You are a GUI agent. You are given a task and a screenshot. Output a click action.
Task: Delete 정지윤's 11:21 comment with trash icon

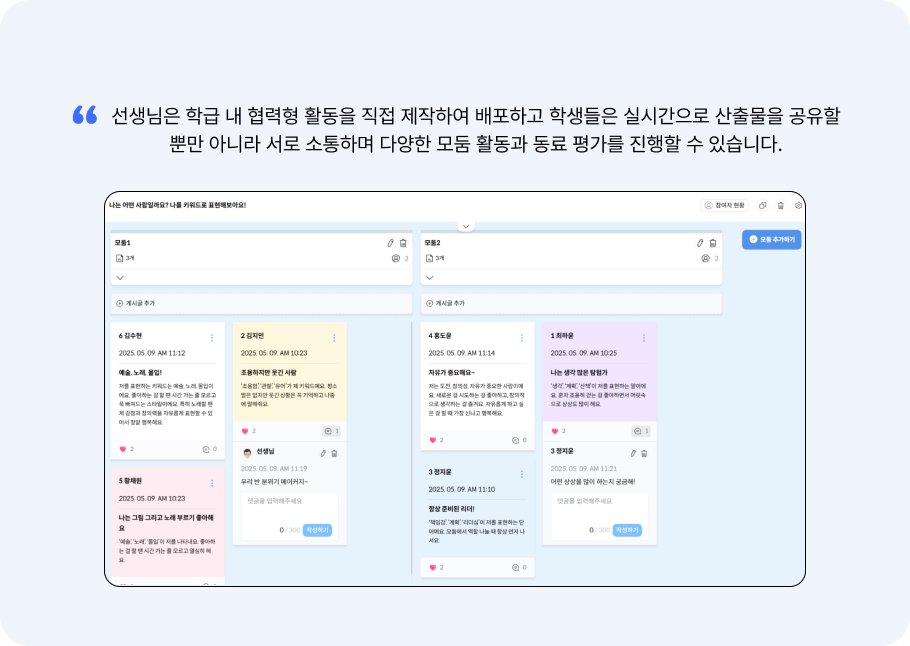(644, 453)
